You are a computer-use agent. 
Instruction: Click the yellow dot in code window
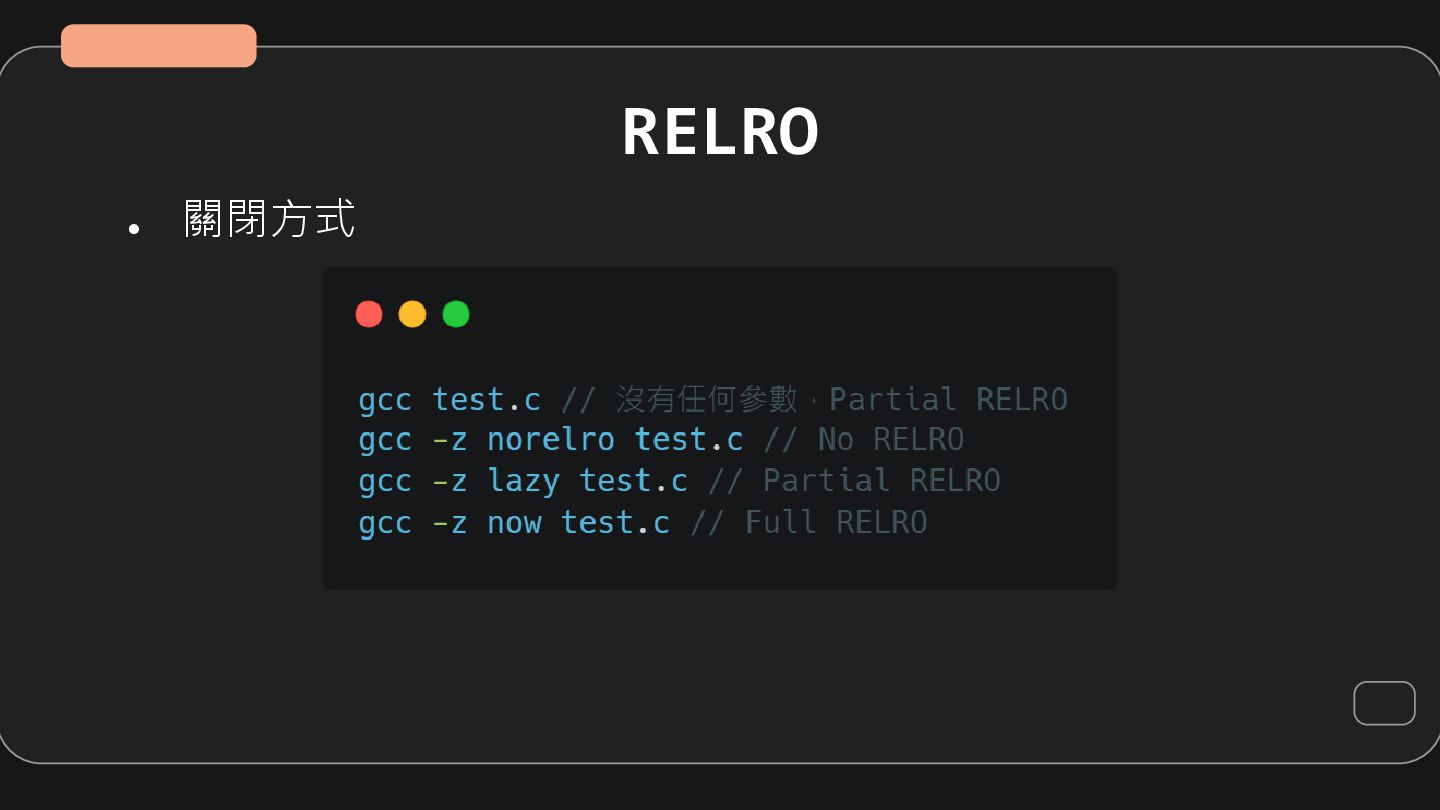(412, 314)
